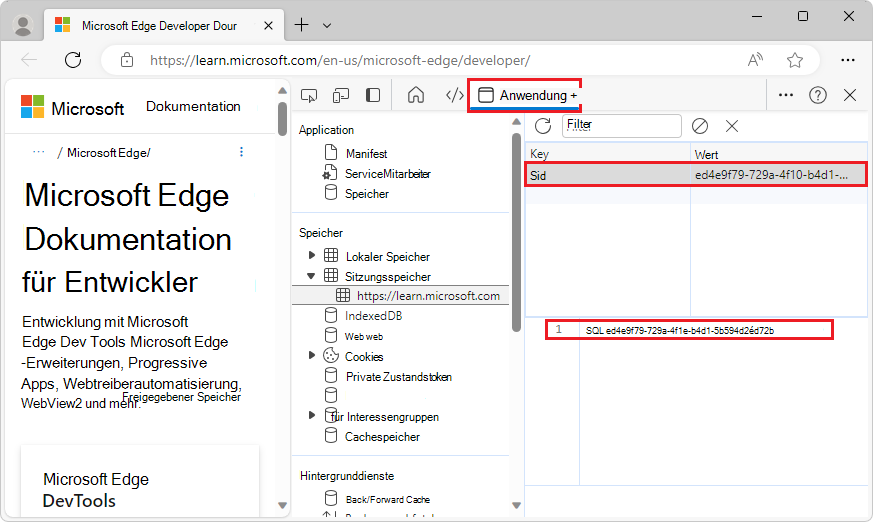Open the DevTools Welcome home icon

coord(415,95)
